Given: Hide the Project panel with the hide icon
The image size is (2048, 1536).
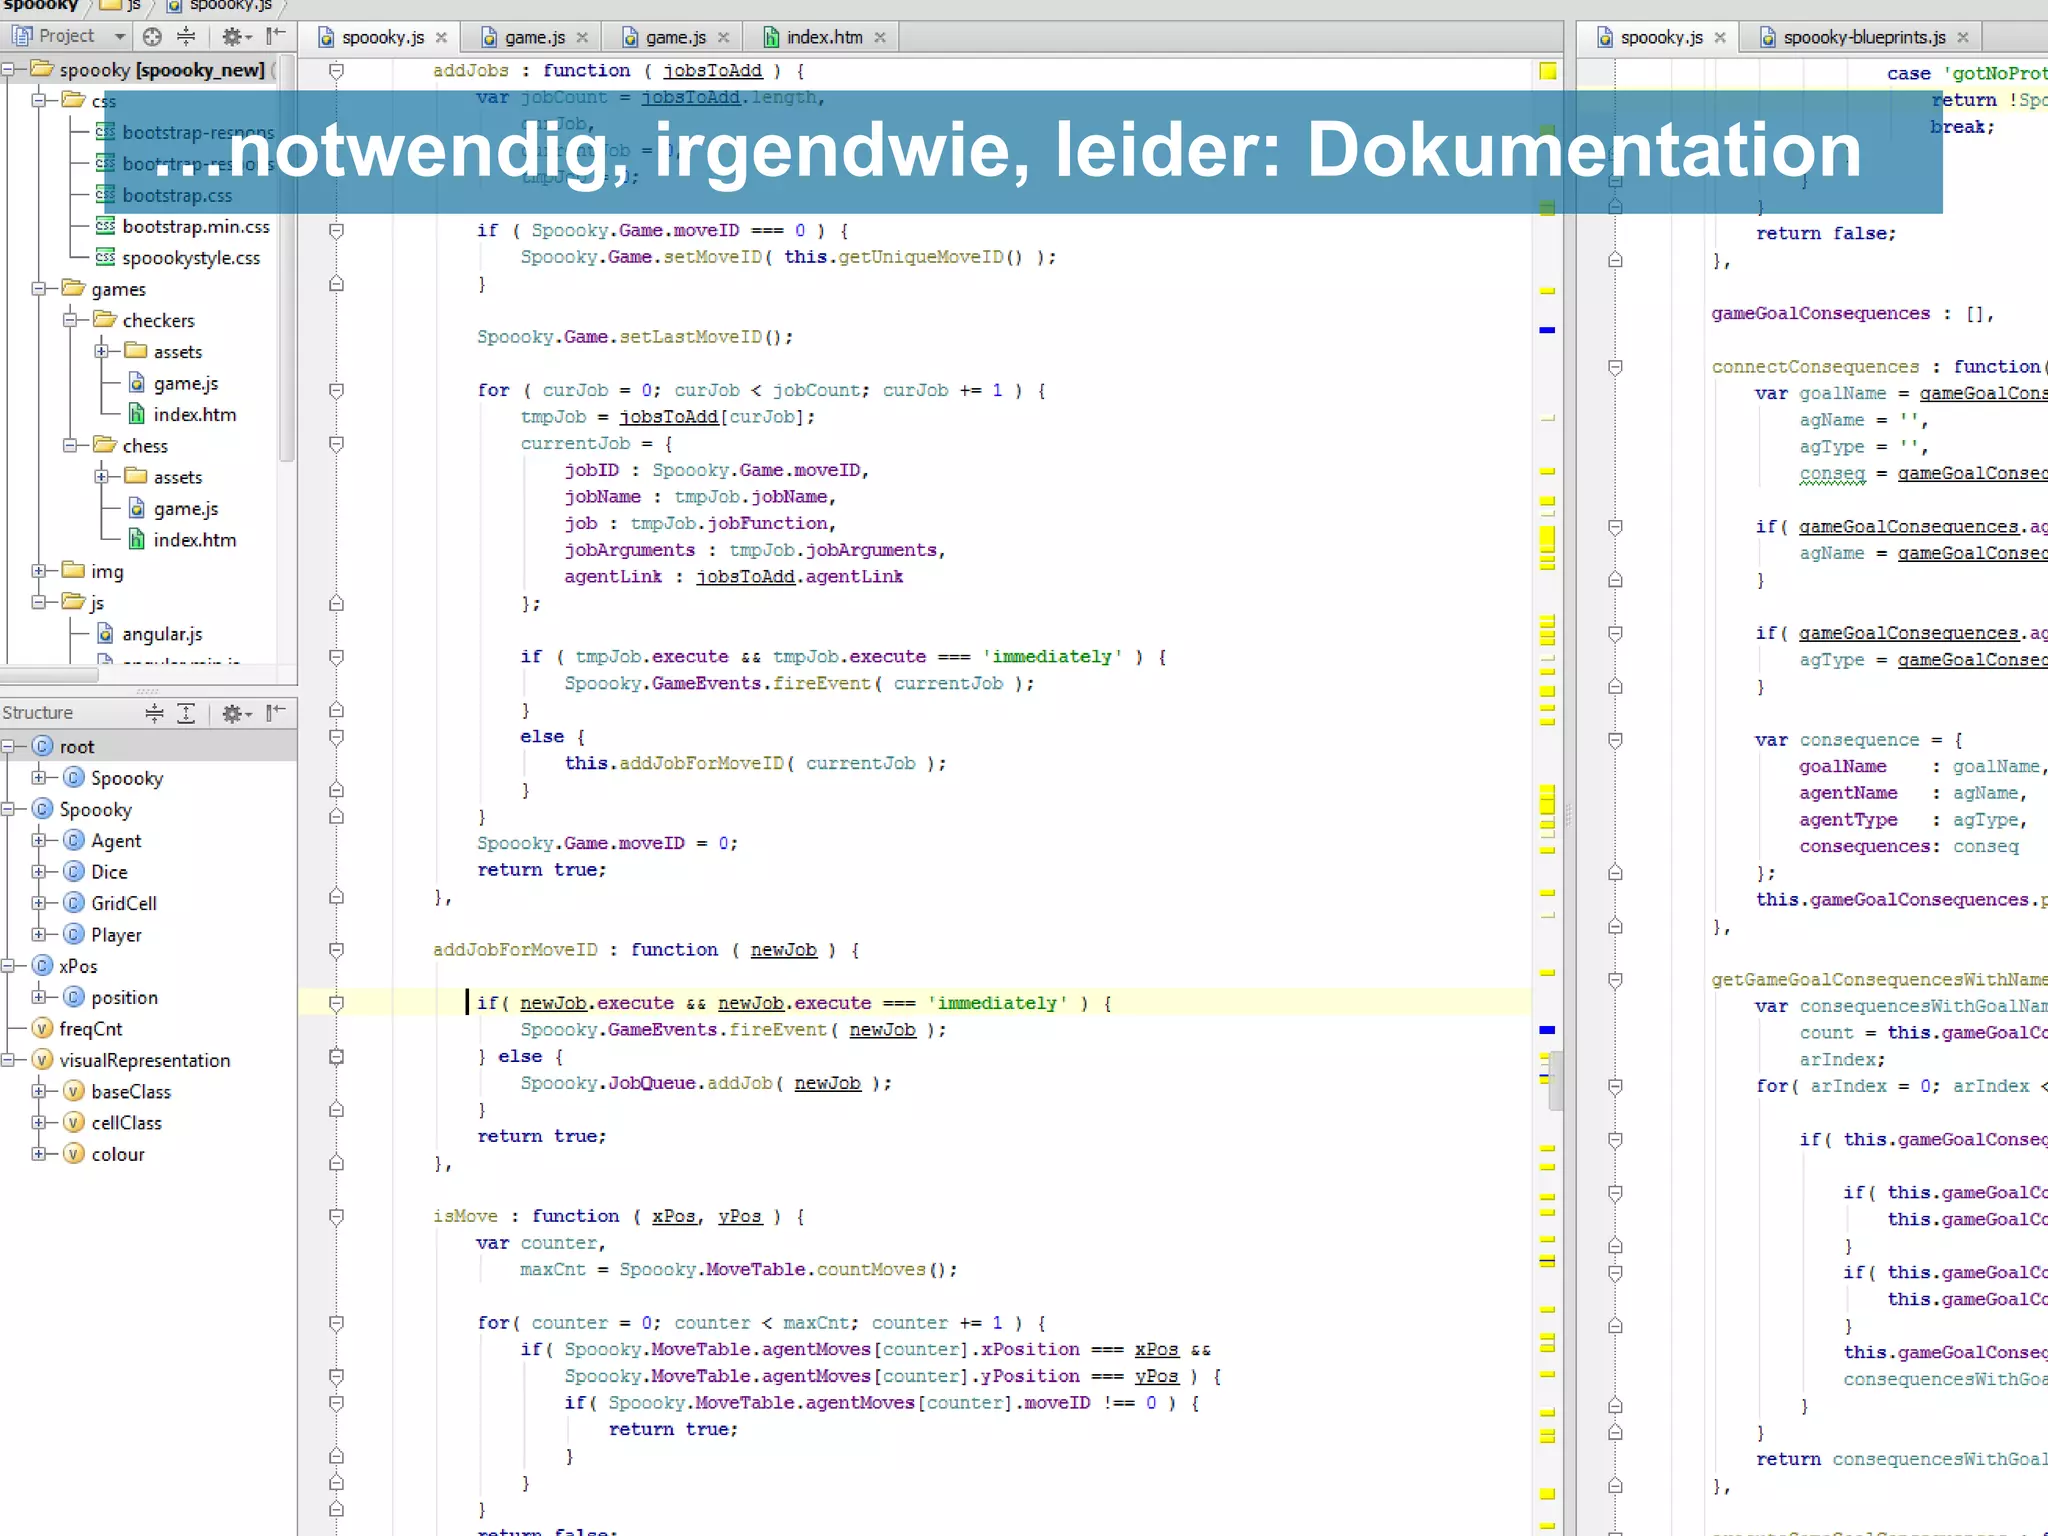Looking at the screenshot, I should pyautogui.click(x=276, y=37).
